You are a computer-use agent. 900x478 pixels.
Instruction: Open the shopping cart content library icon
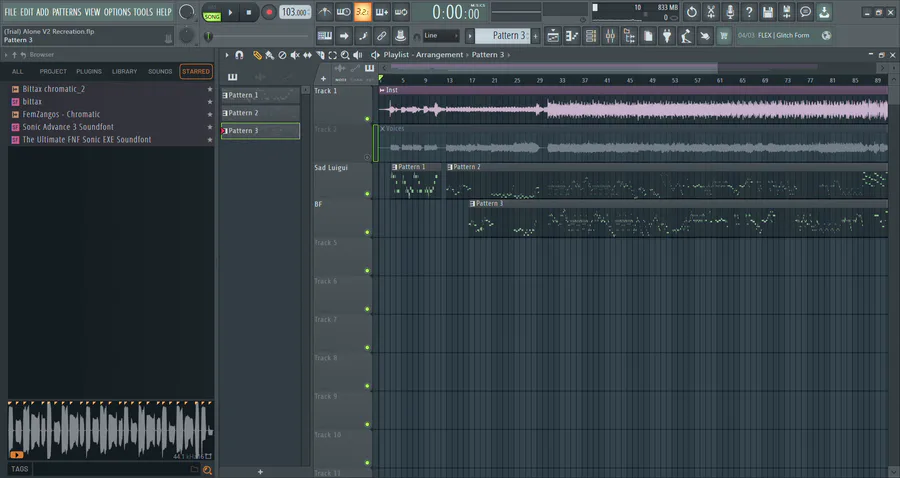click(x=724, y=36)
